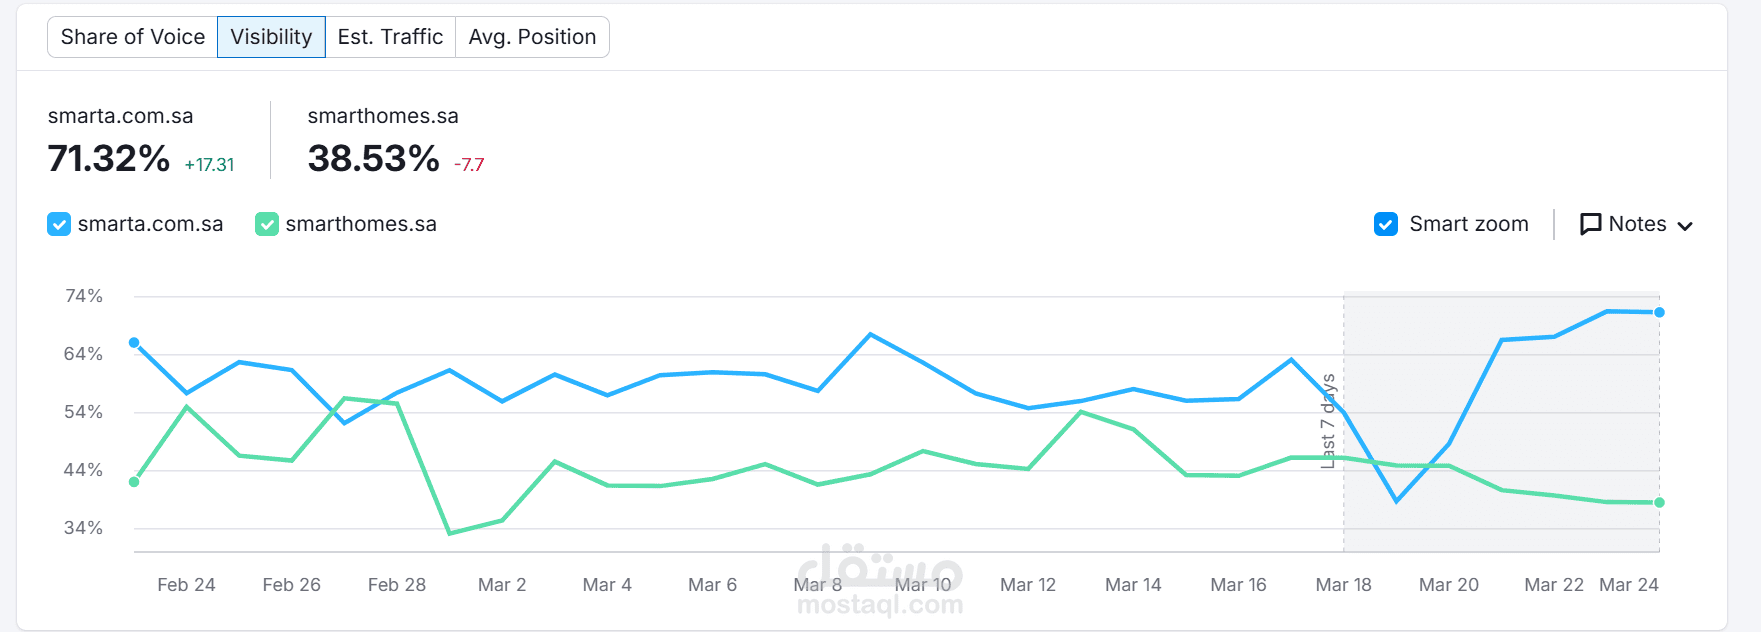Select the Visibility tab

click(x=271, y=37)
